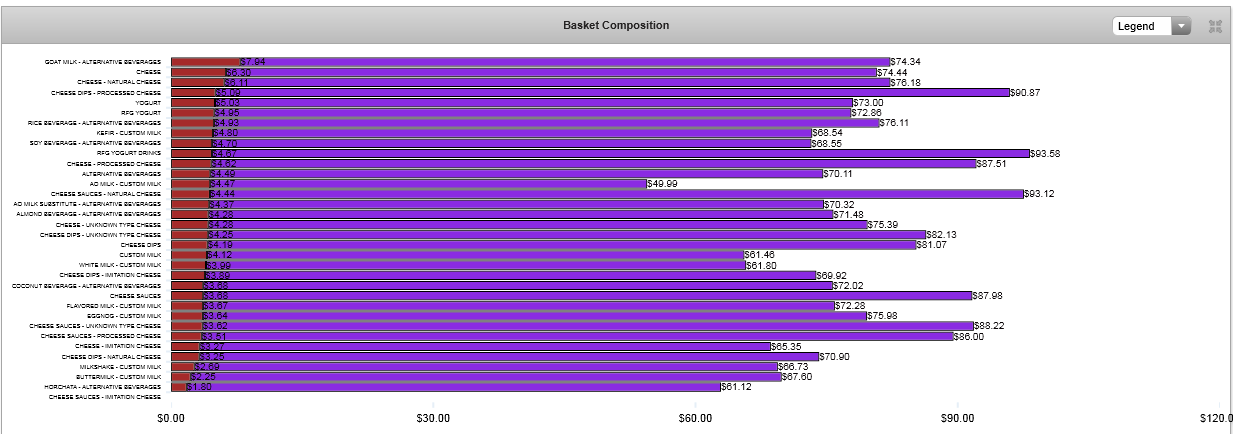Click the Yogurt category label
Viewport: 1233px width, 444px height.
point(147,103)
